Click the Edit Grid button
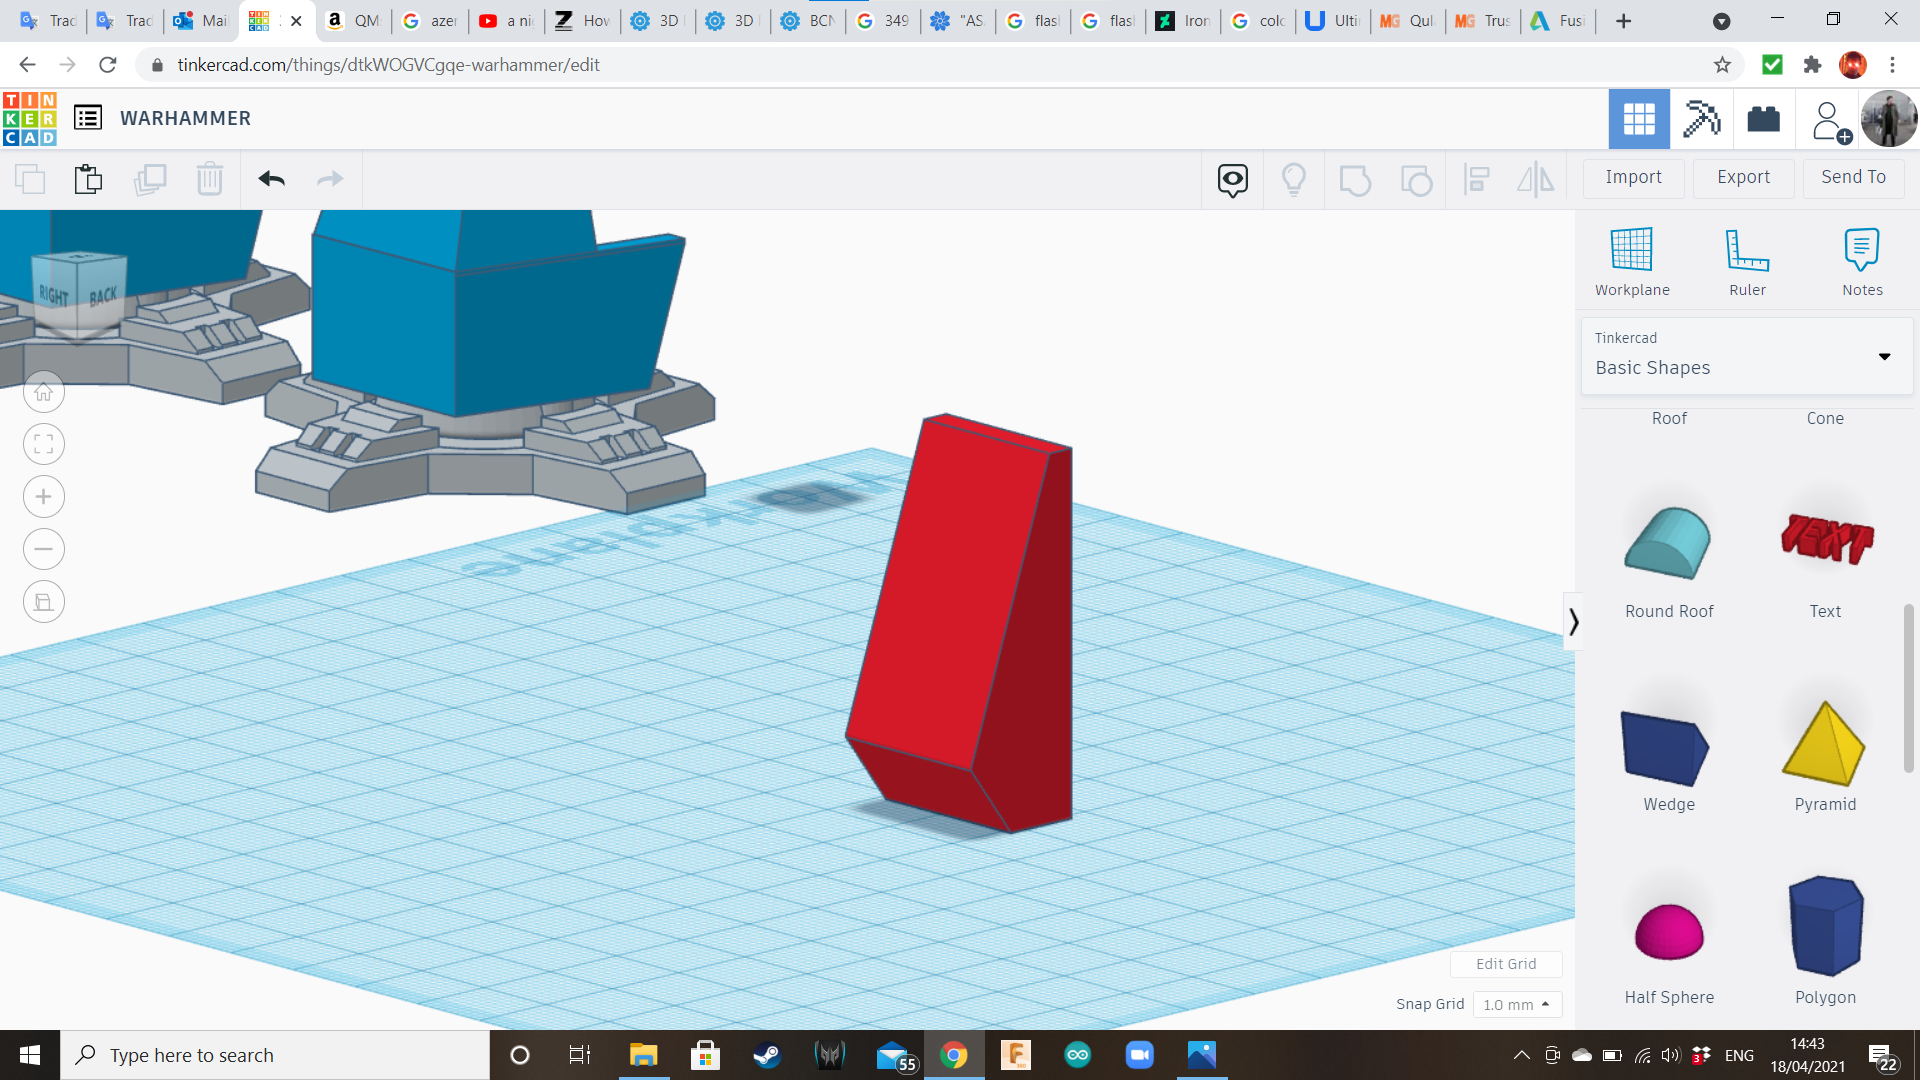The width and height of the screenshot is (1920, 1080). (1505, 964)
